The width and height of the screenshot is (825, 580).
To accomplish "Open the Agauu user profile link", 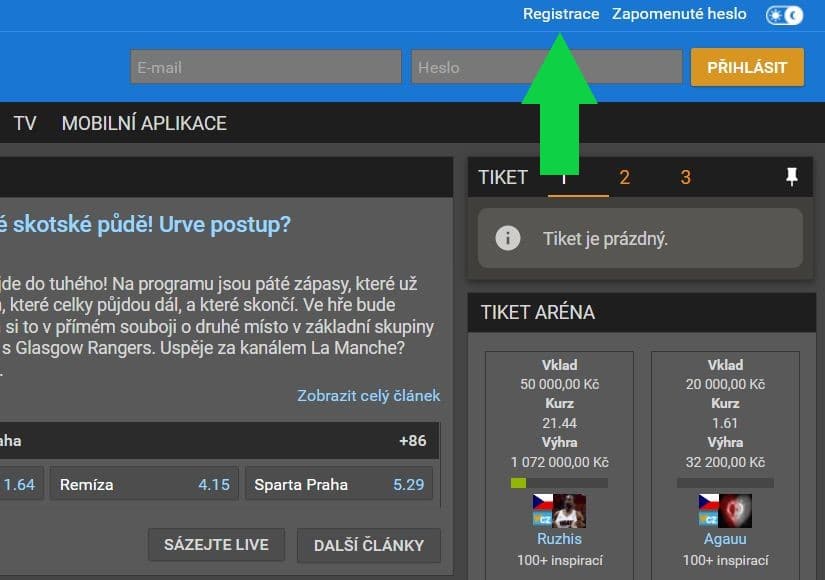I will (x=725, y=539).
